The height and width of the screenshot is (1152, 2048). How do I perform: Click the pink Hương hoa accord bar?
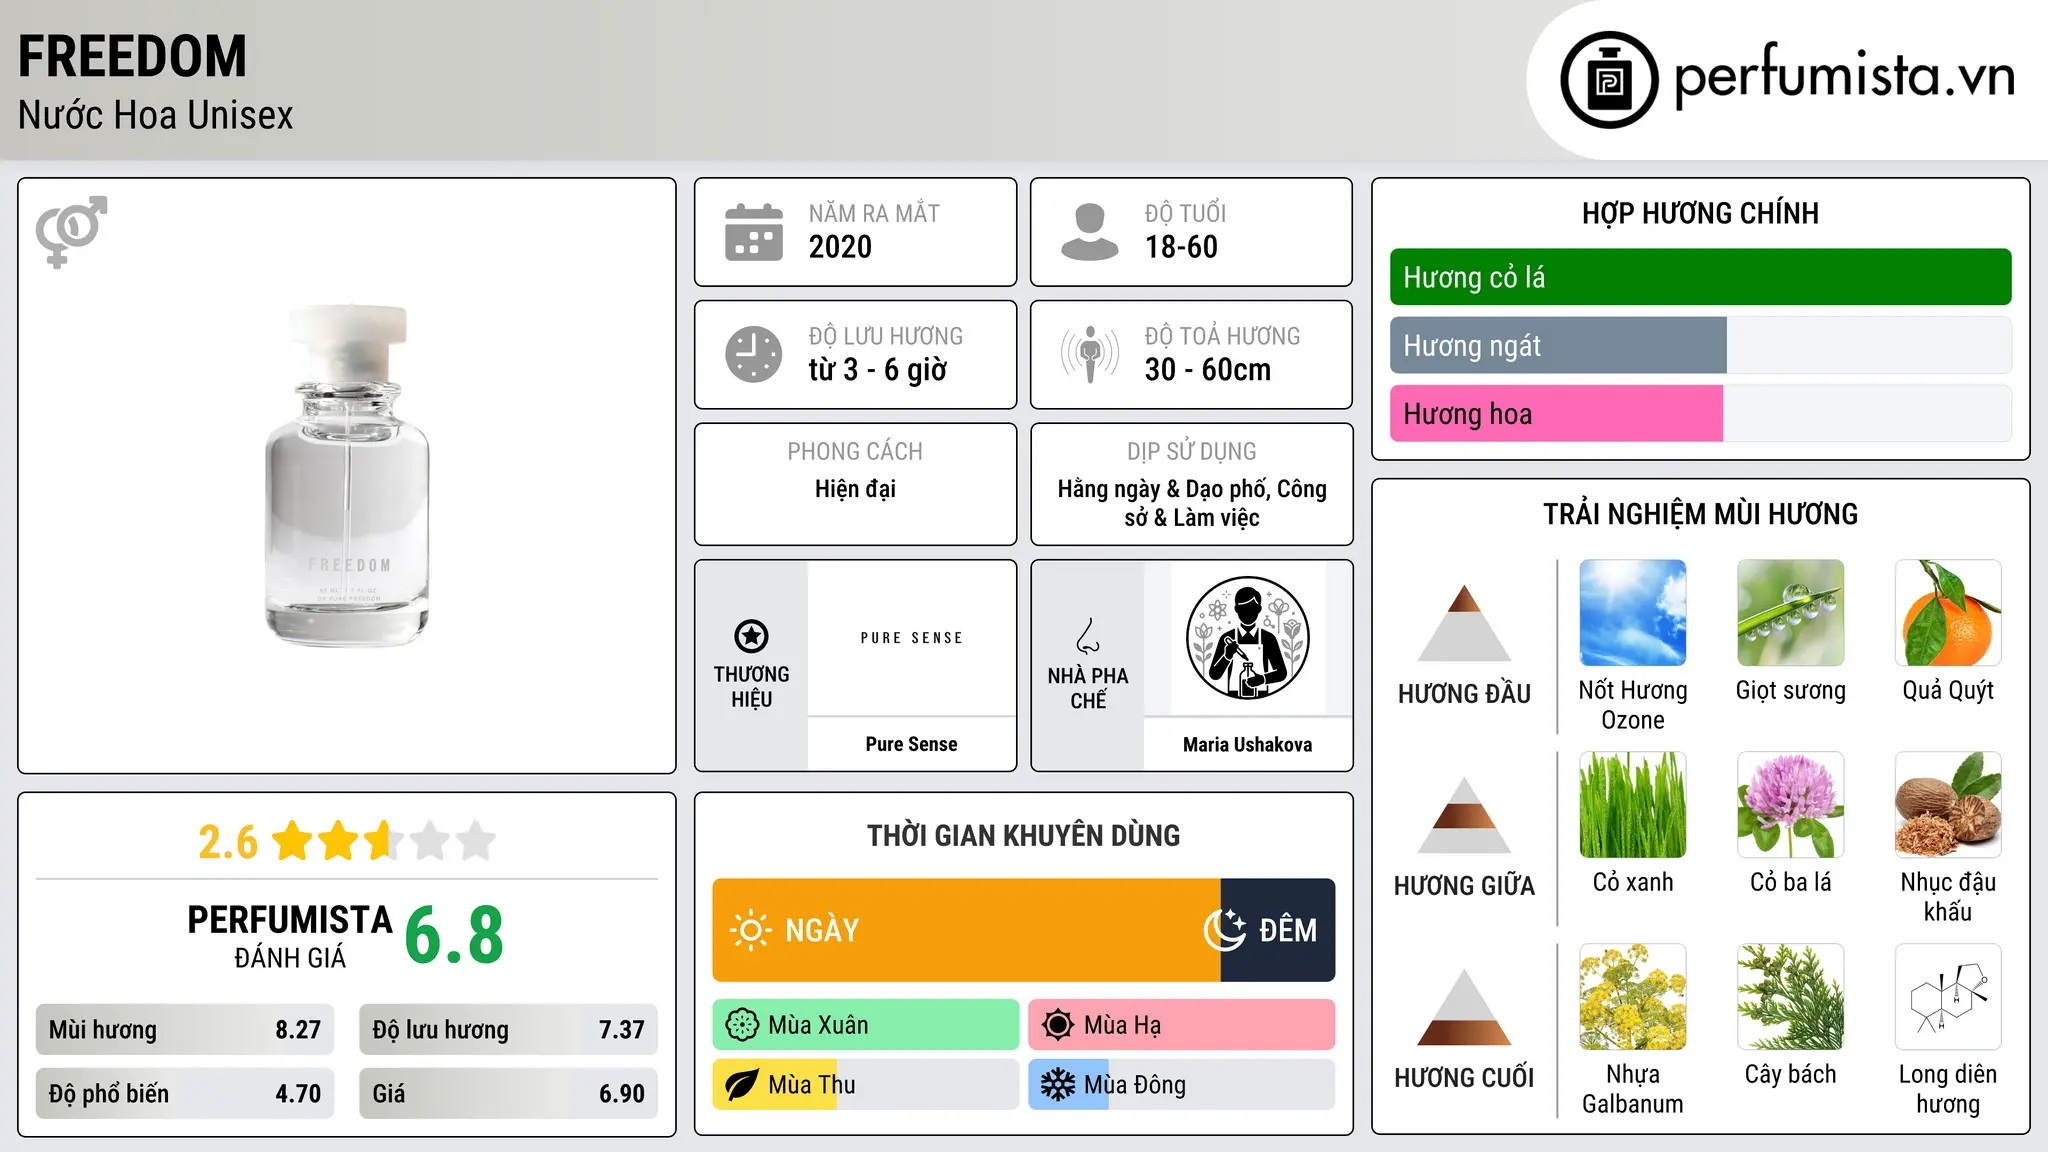coord(1556,413)
